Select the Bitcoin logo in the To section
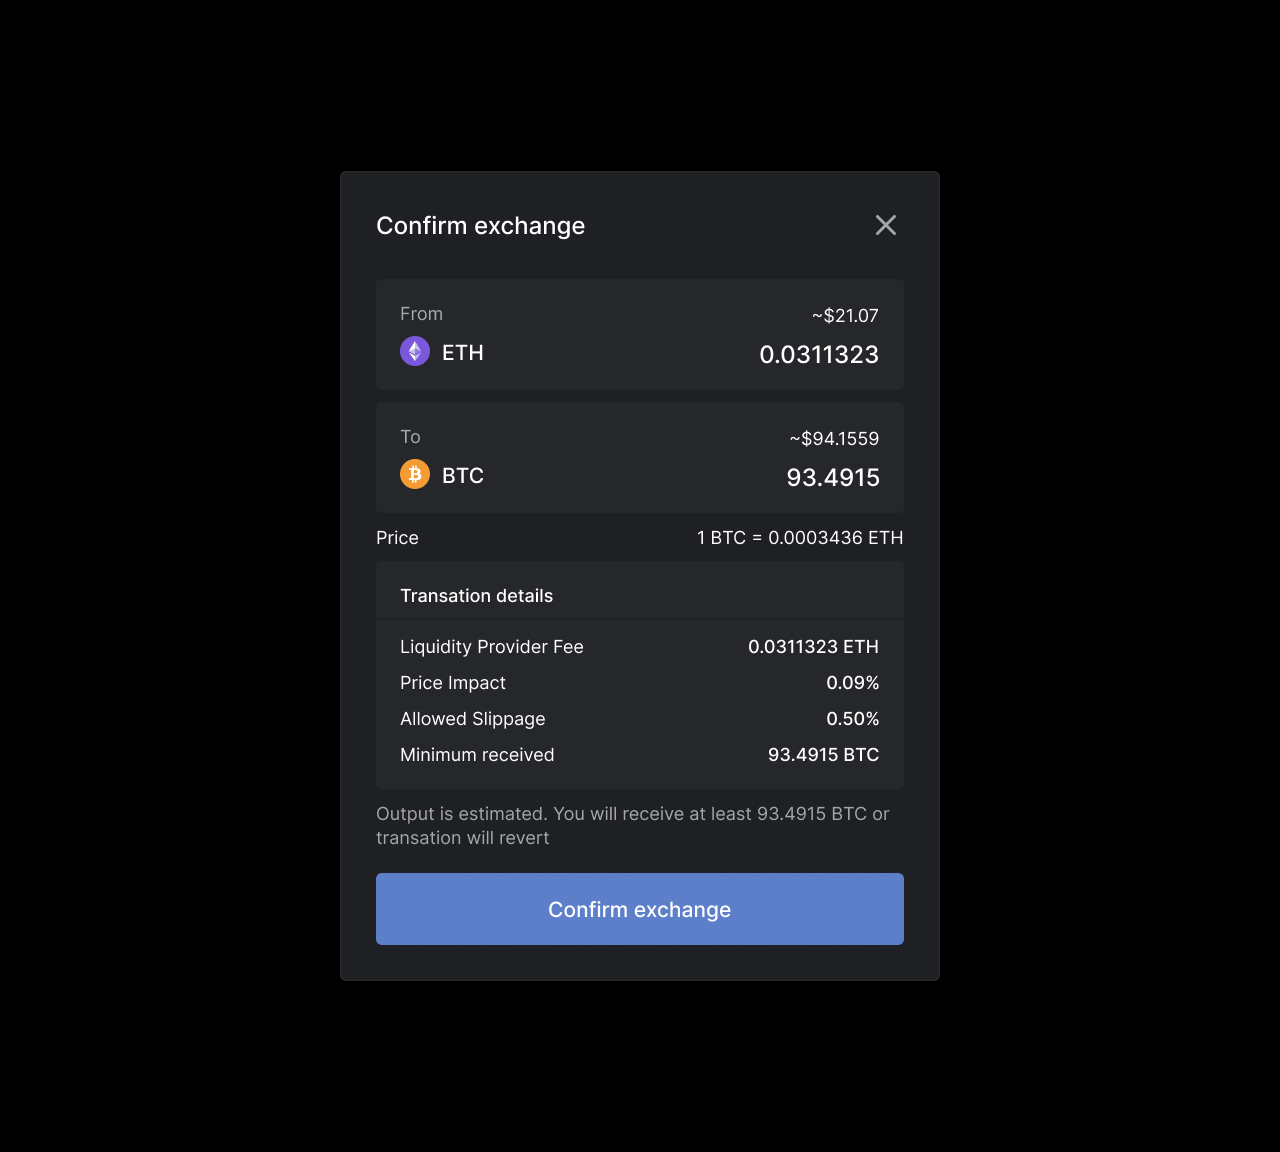This screenshot has width=1280, height=1152. (x=414, y=474)
